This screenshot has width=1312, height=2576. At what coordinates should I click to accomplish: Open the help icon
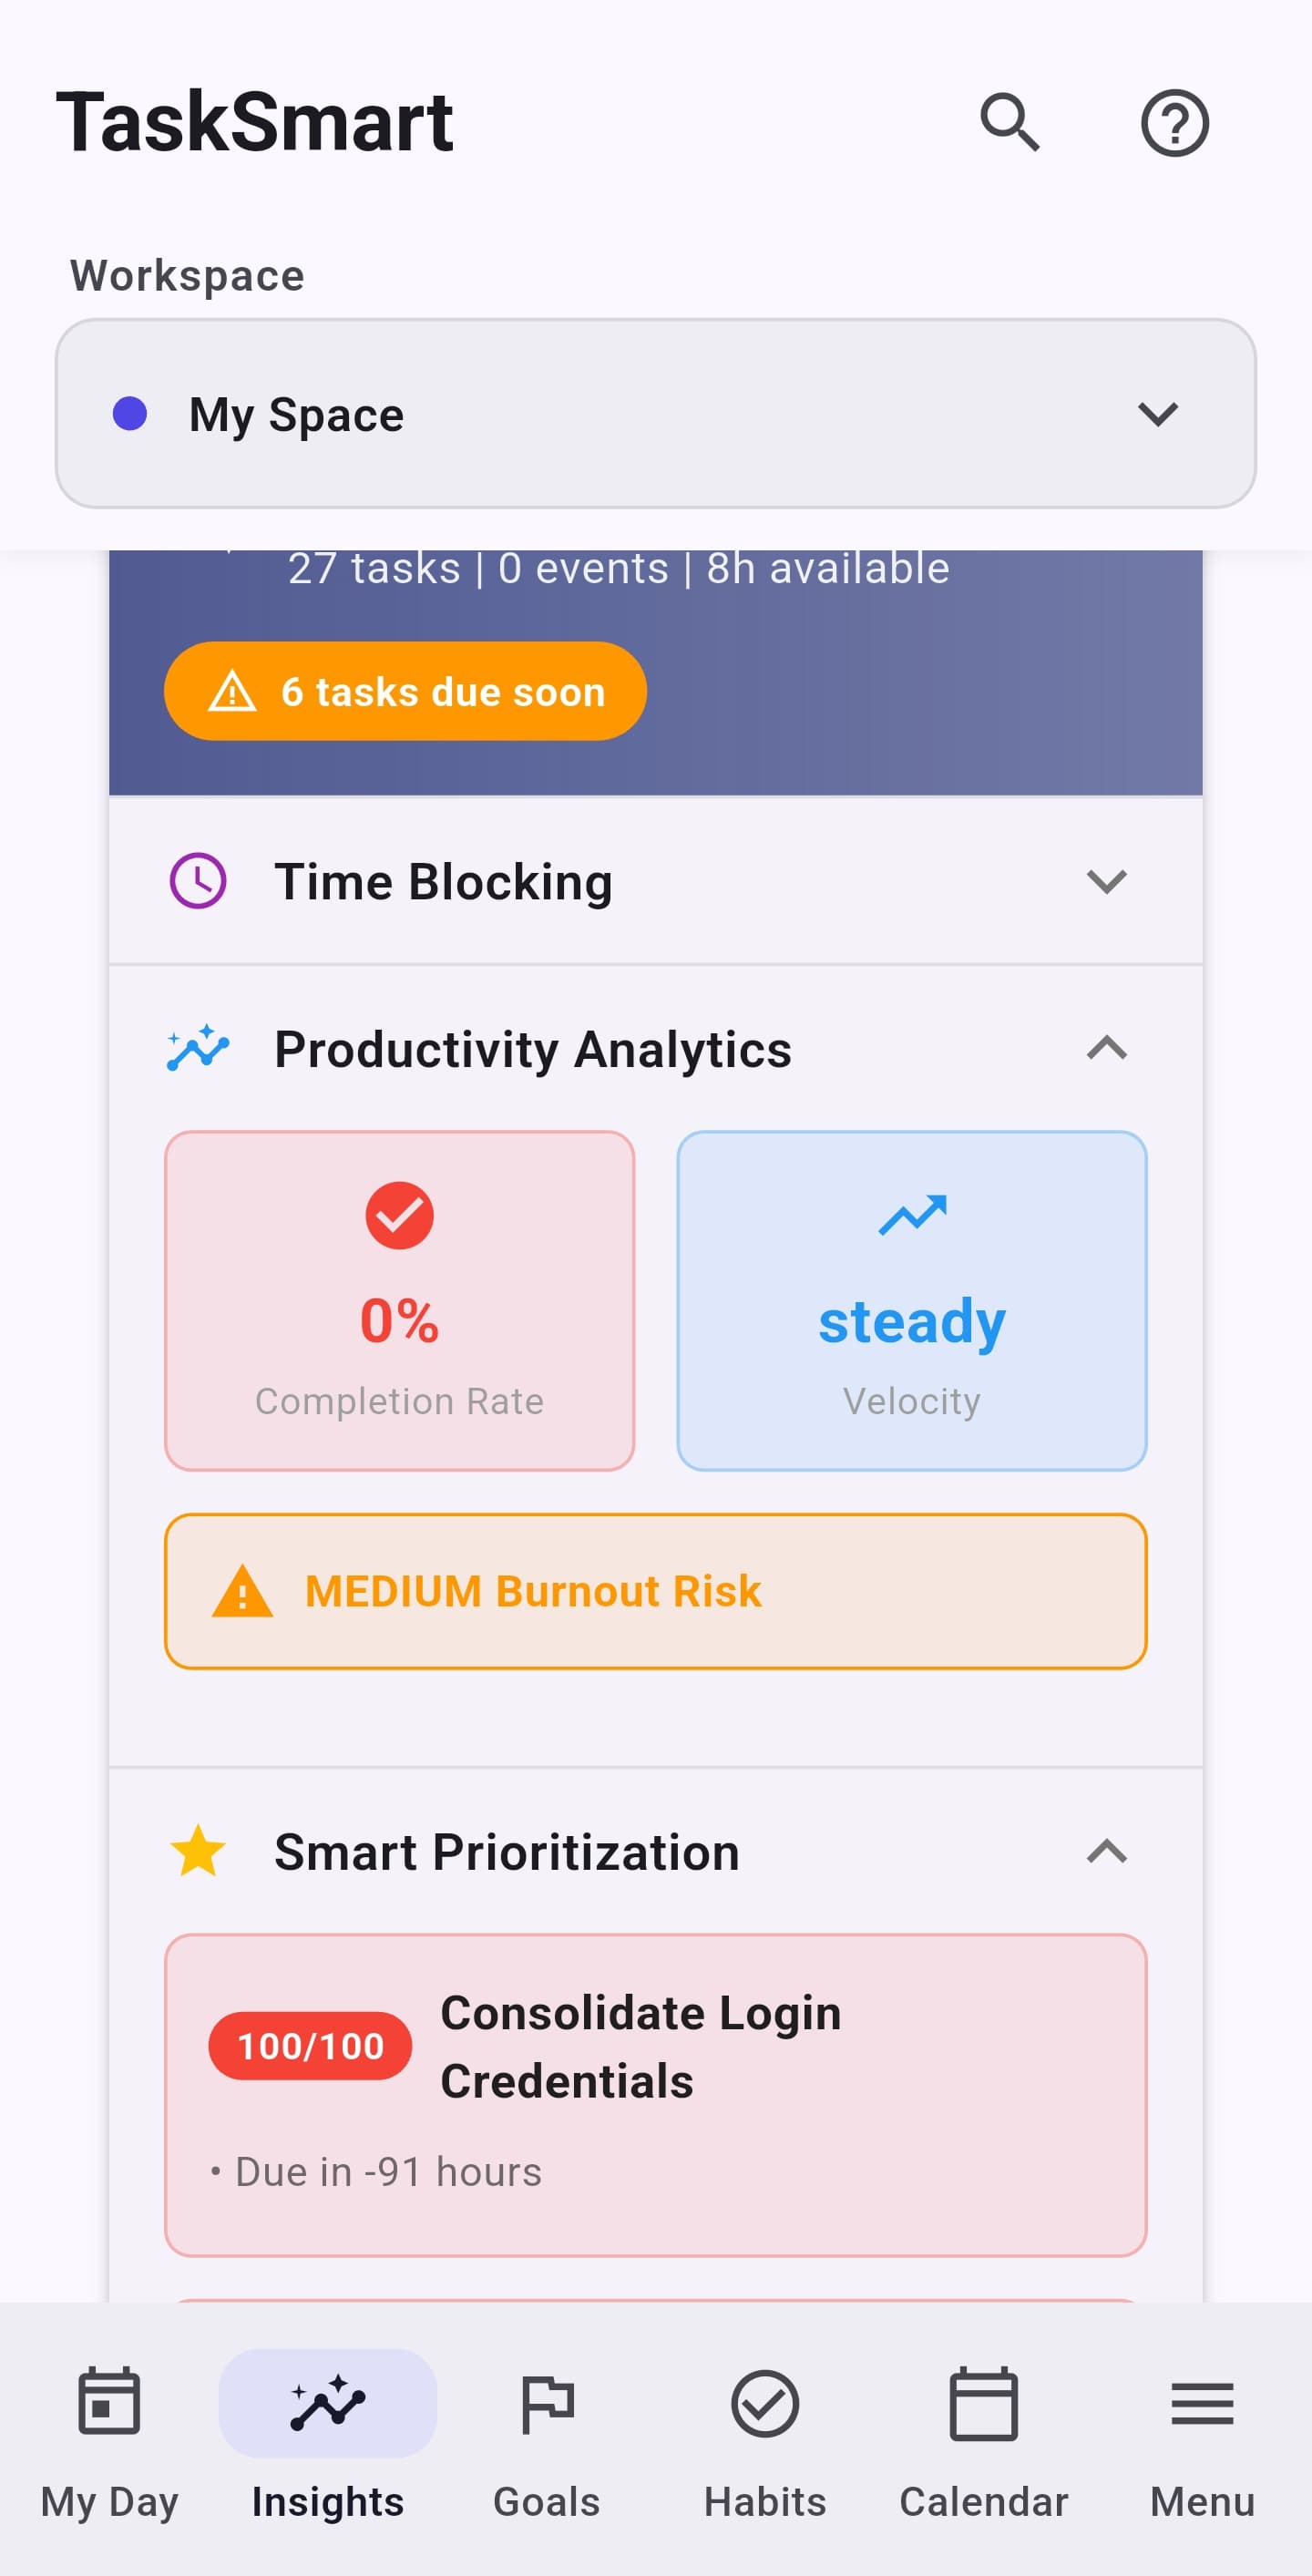[1175, 122]
